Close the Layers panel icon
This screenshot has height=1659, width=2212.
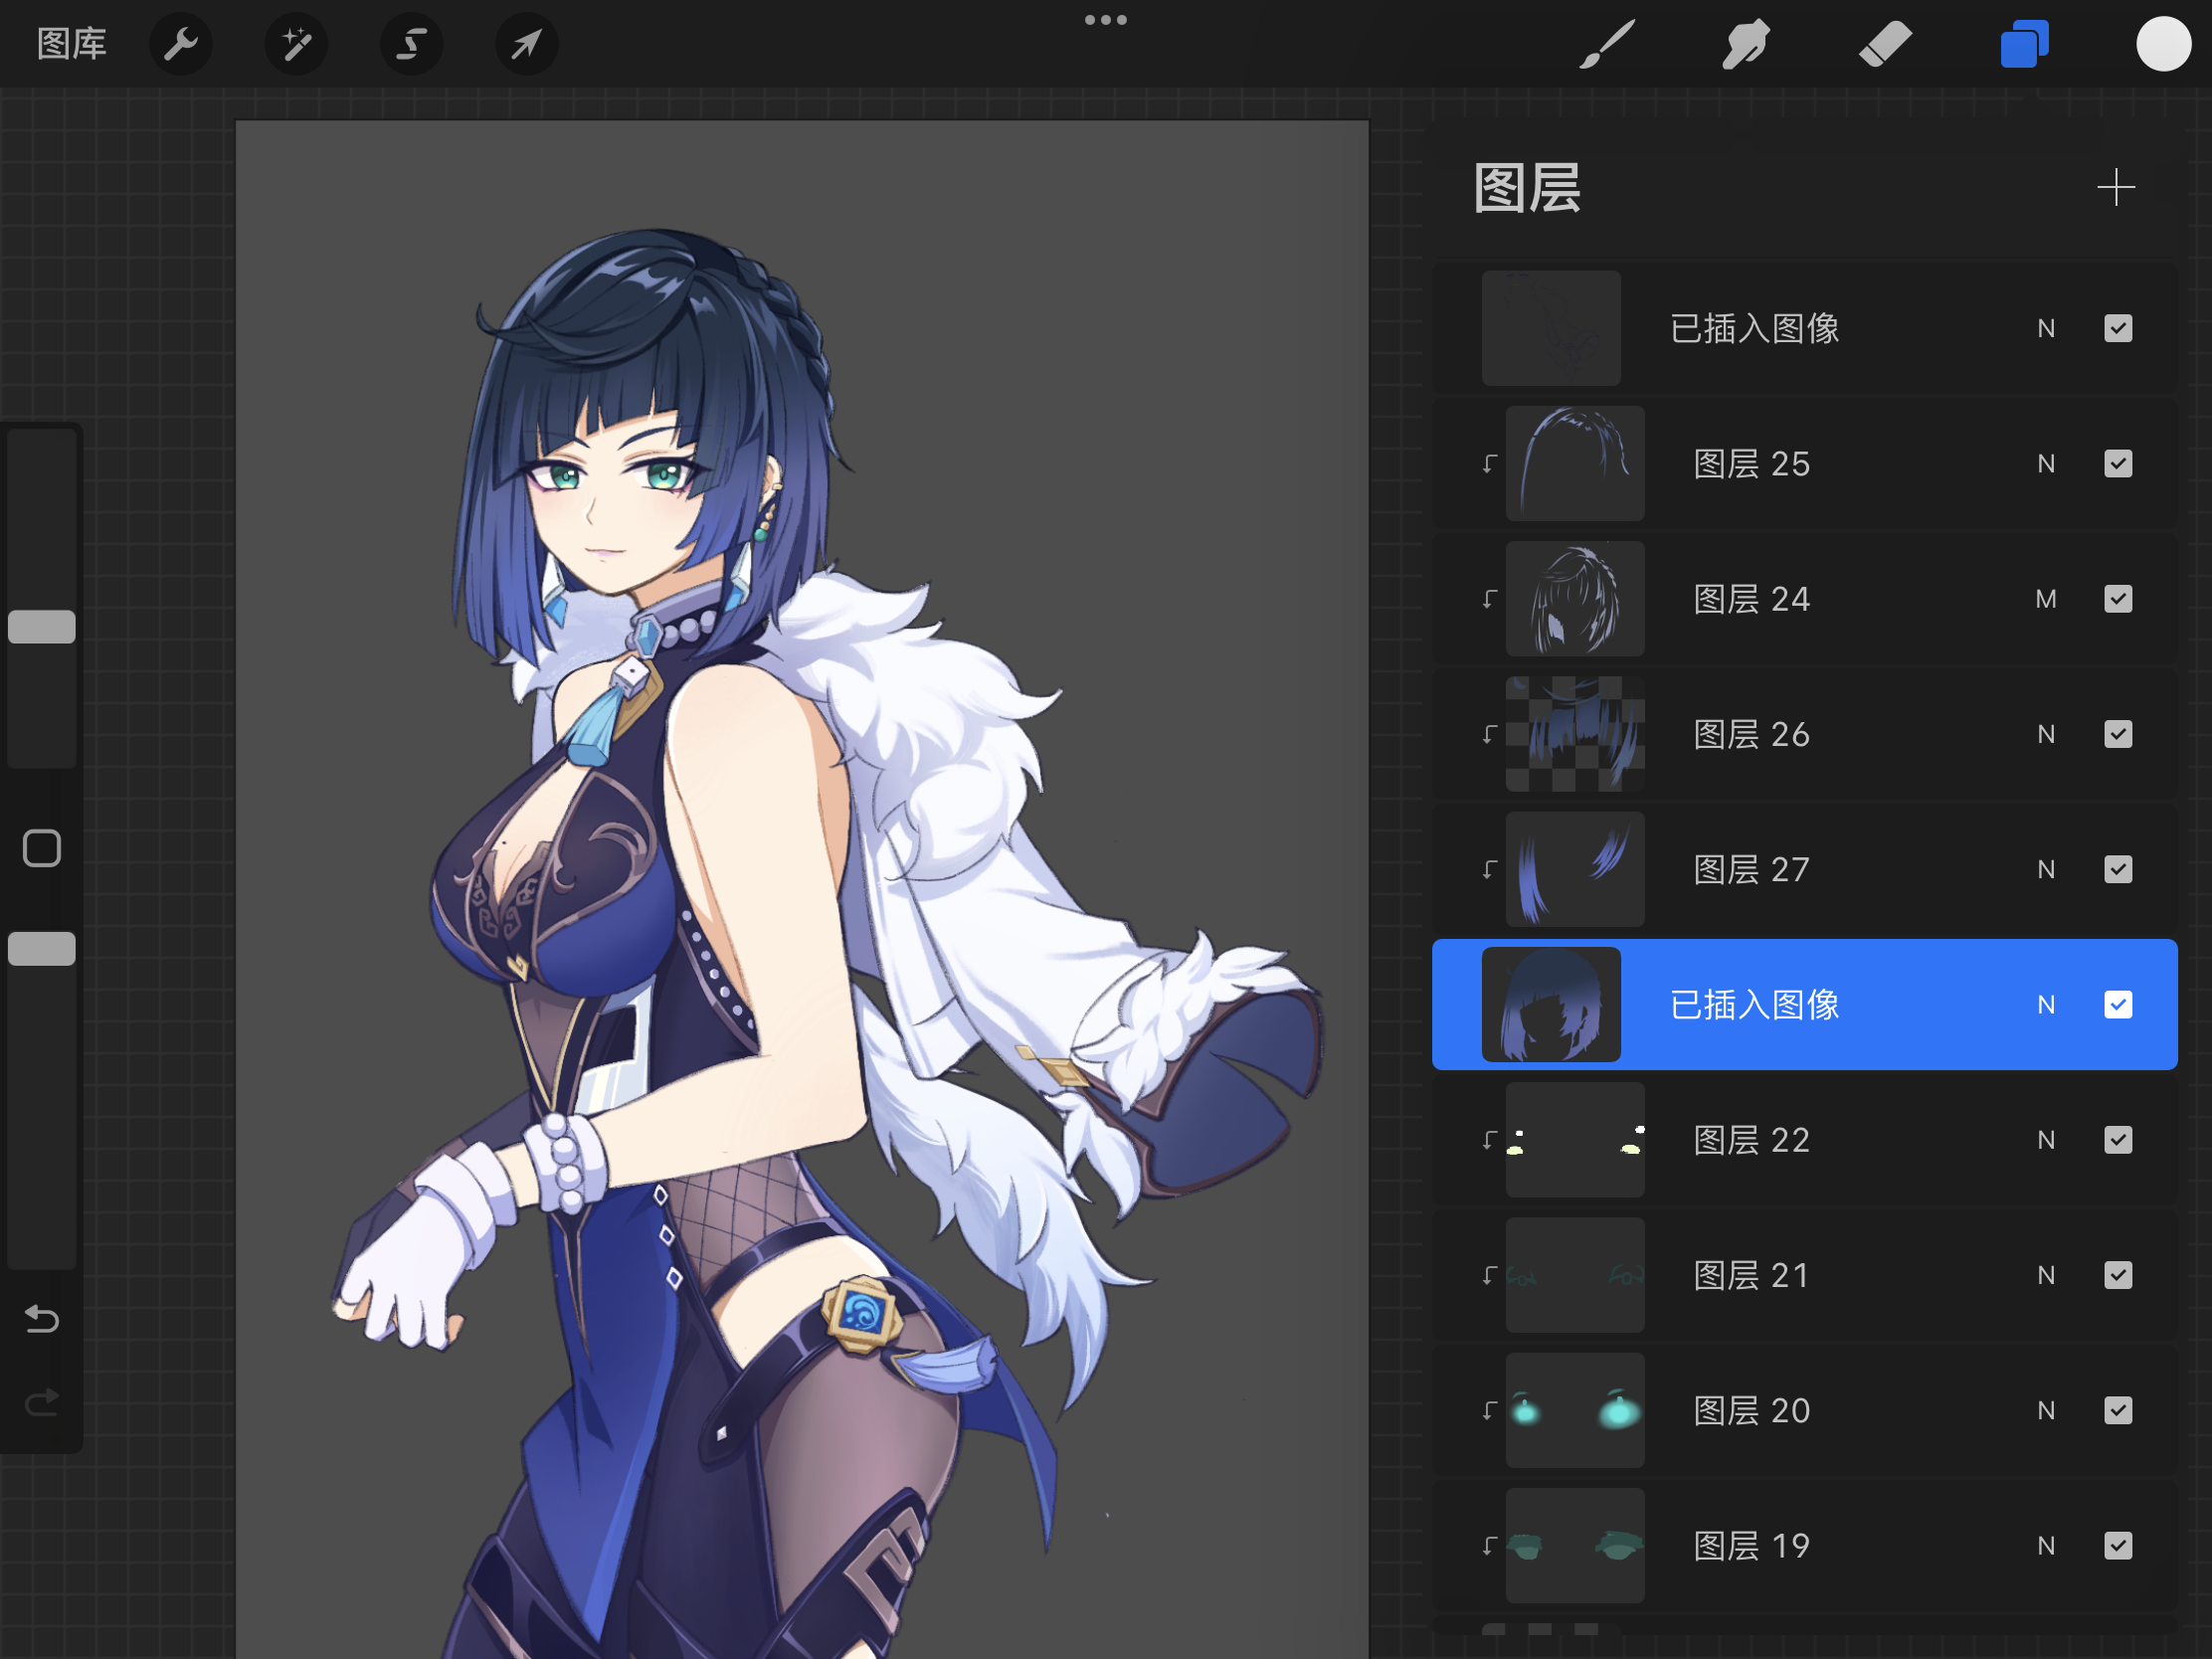2024,44
